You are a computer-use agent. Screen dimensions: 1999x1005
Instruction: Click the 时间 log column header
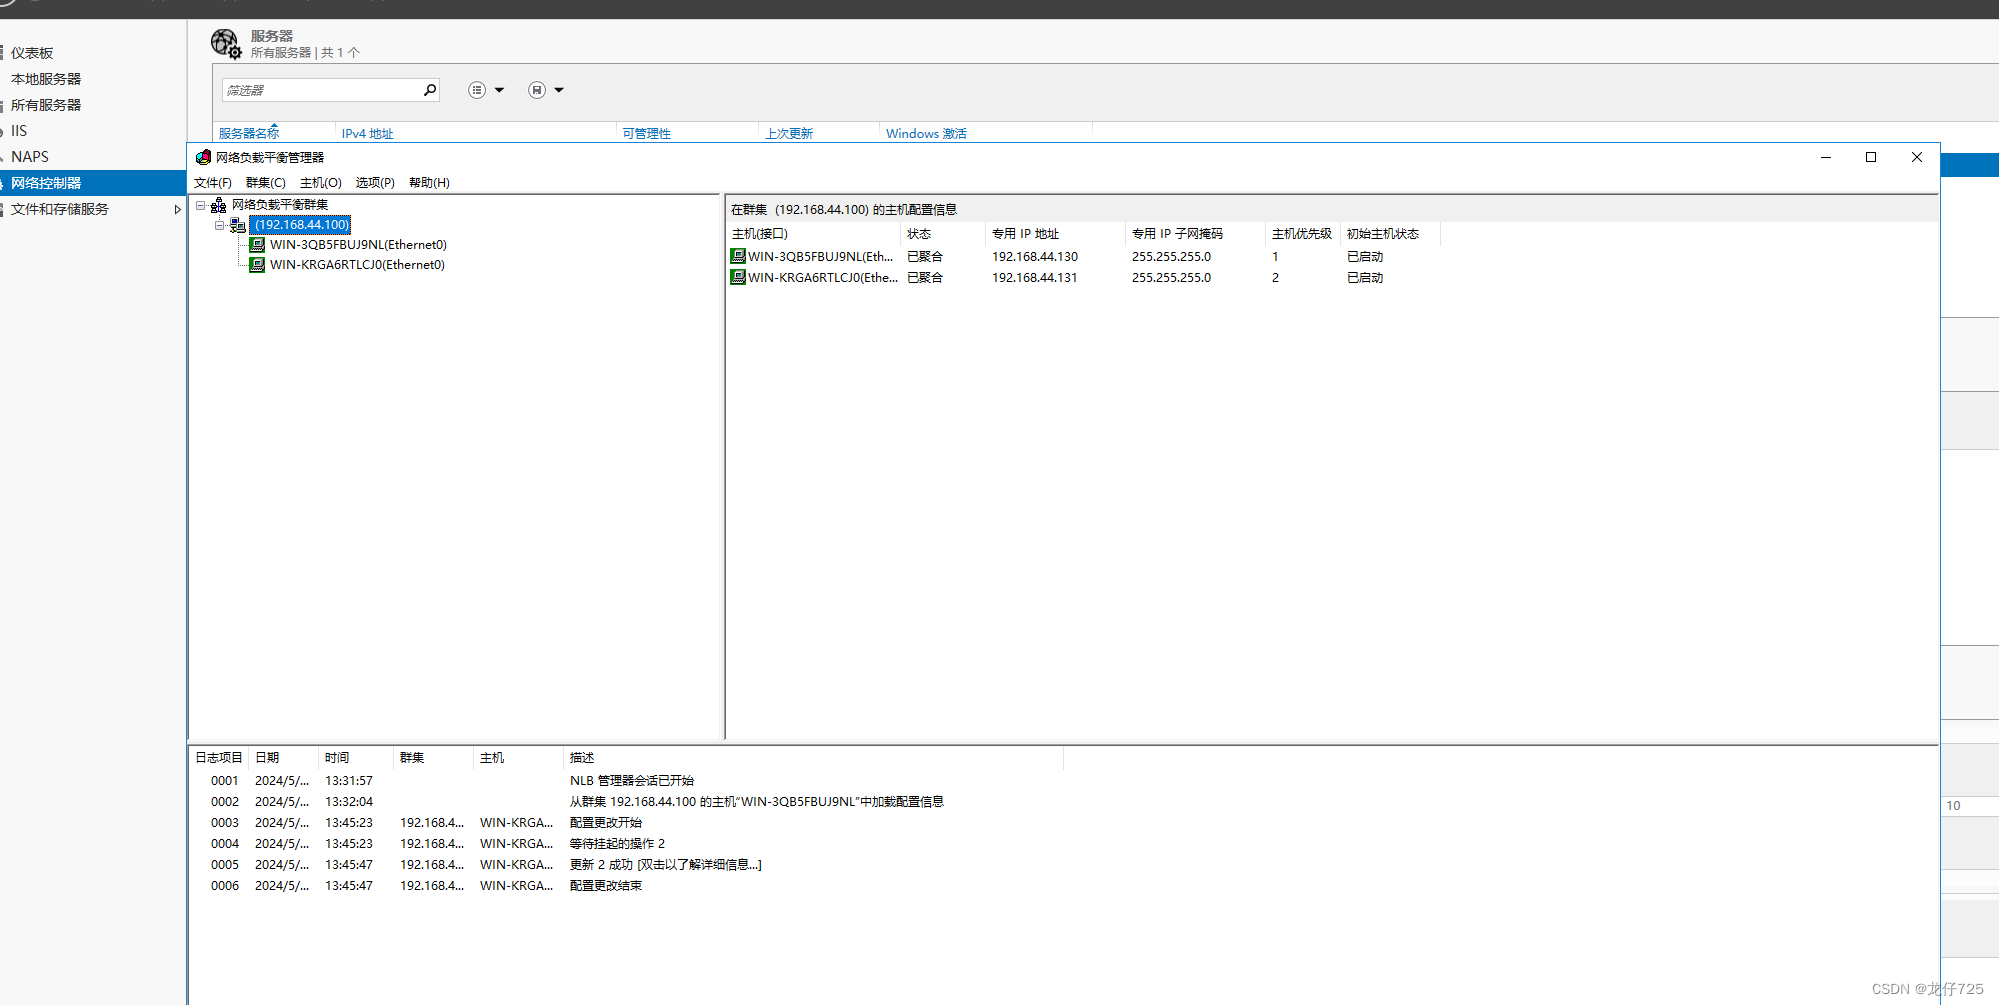(356, 758)
